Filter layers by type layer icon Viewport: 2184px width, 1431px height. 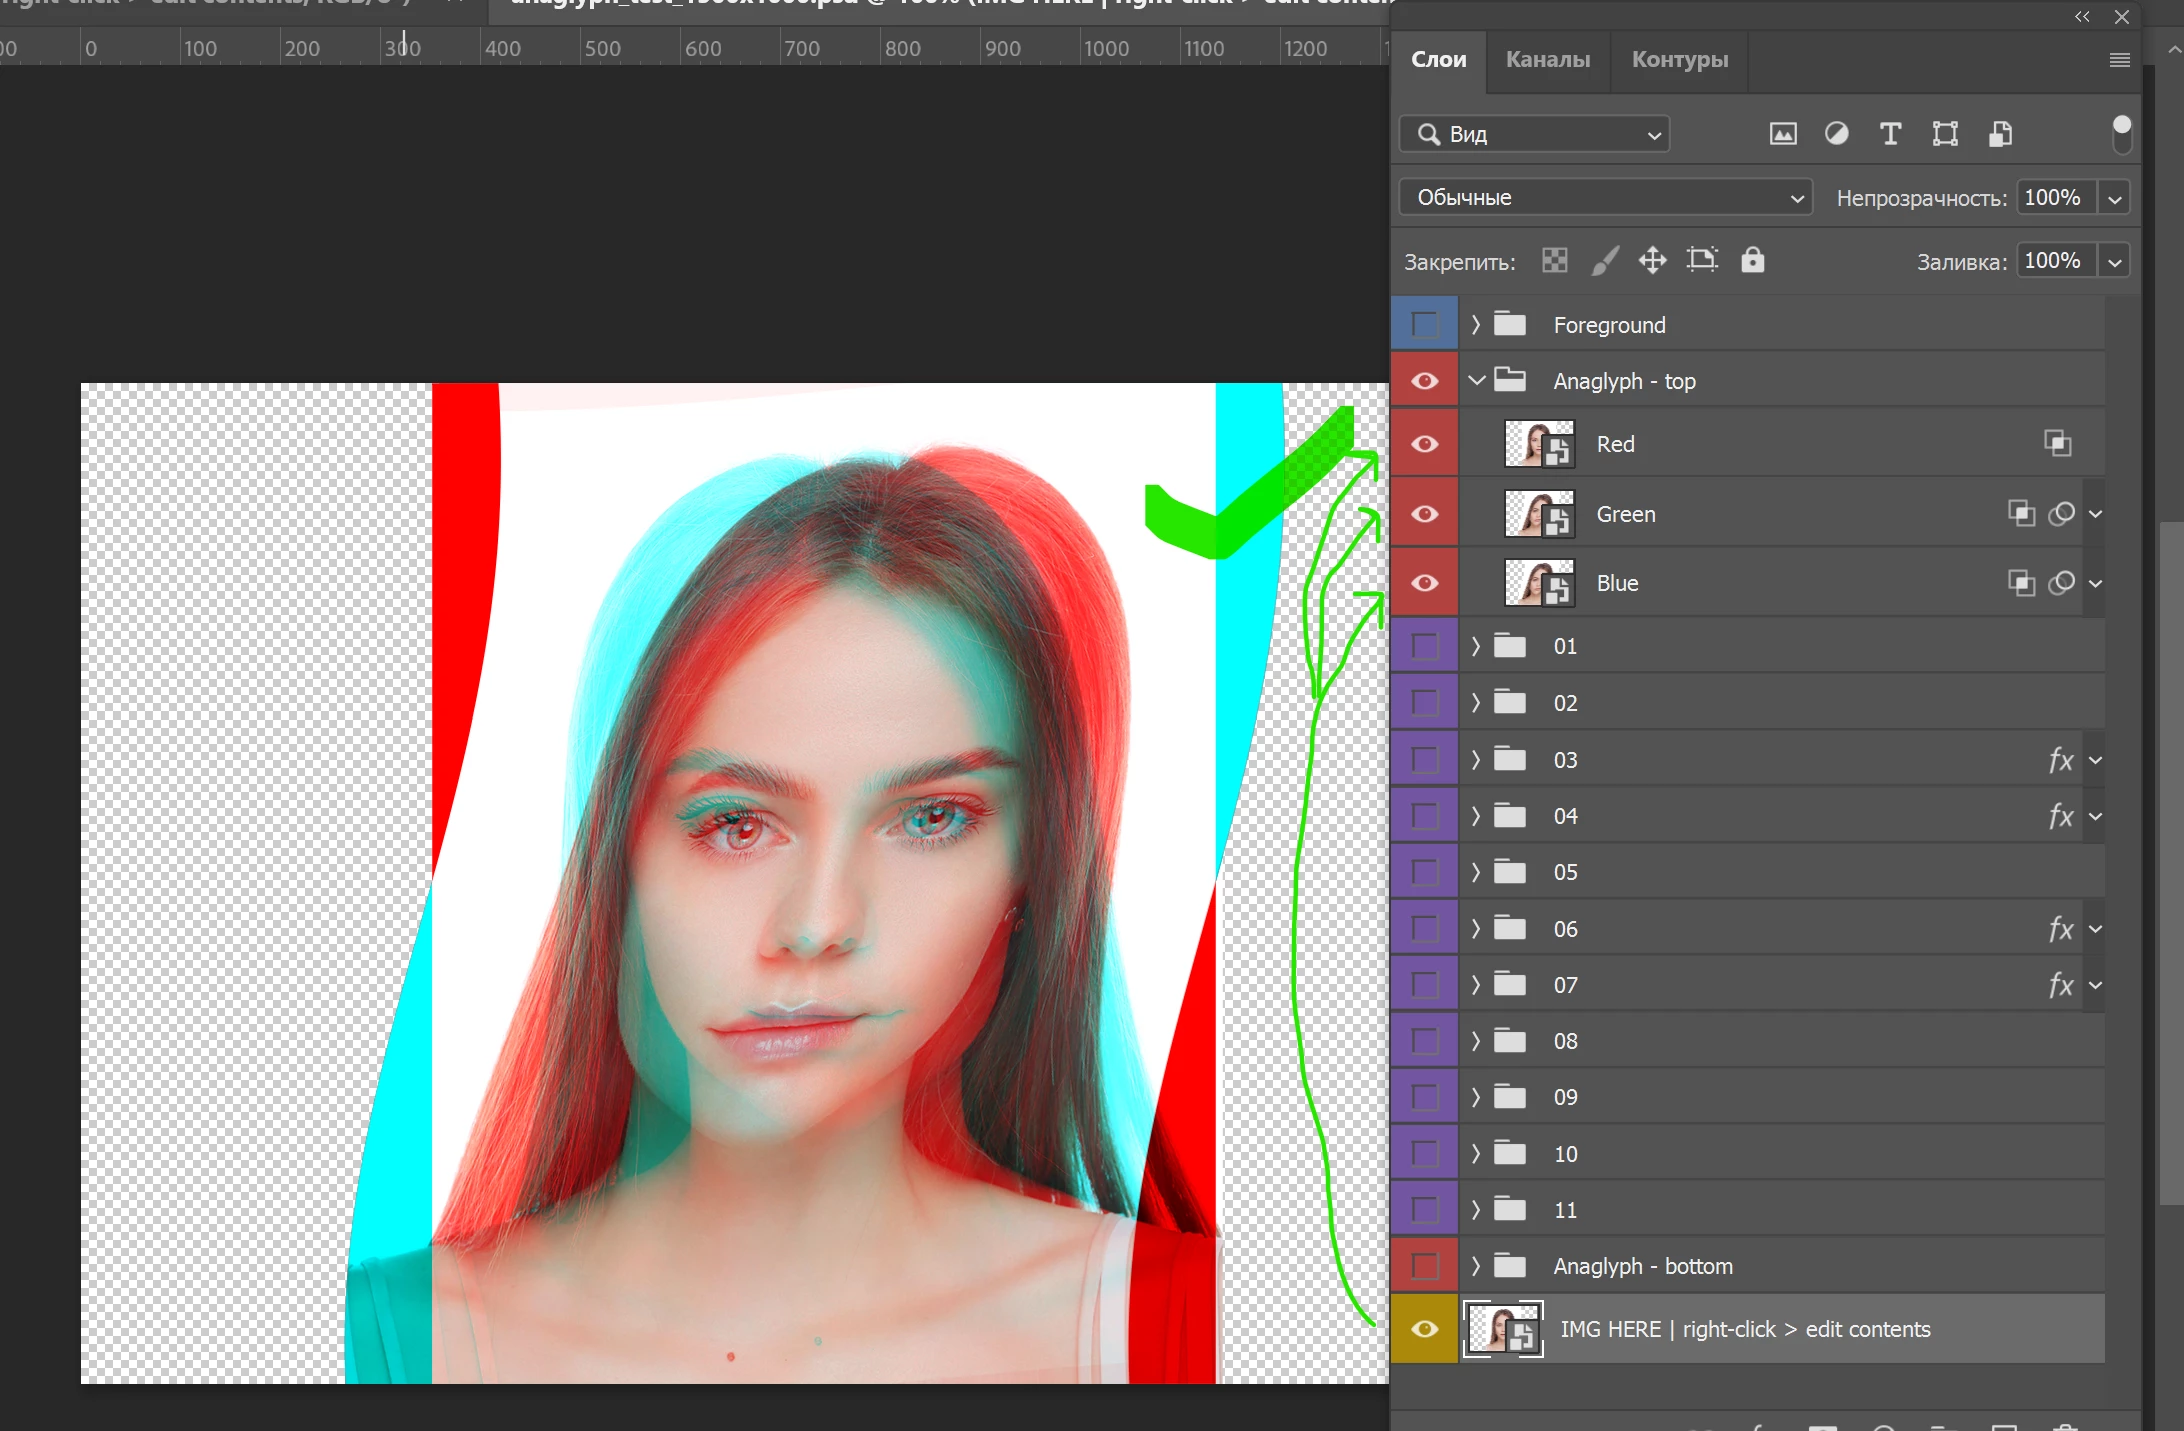pyautogui.click(x=1890, y=134)
